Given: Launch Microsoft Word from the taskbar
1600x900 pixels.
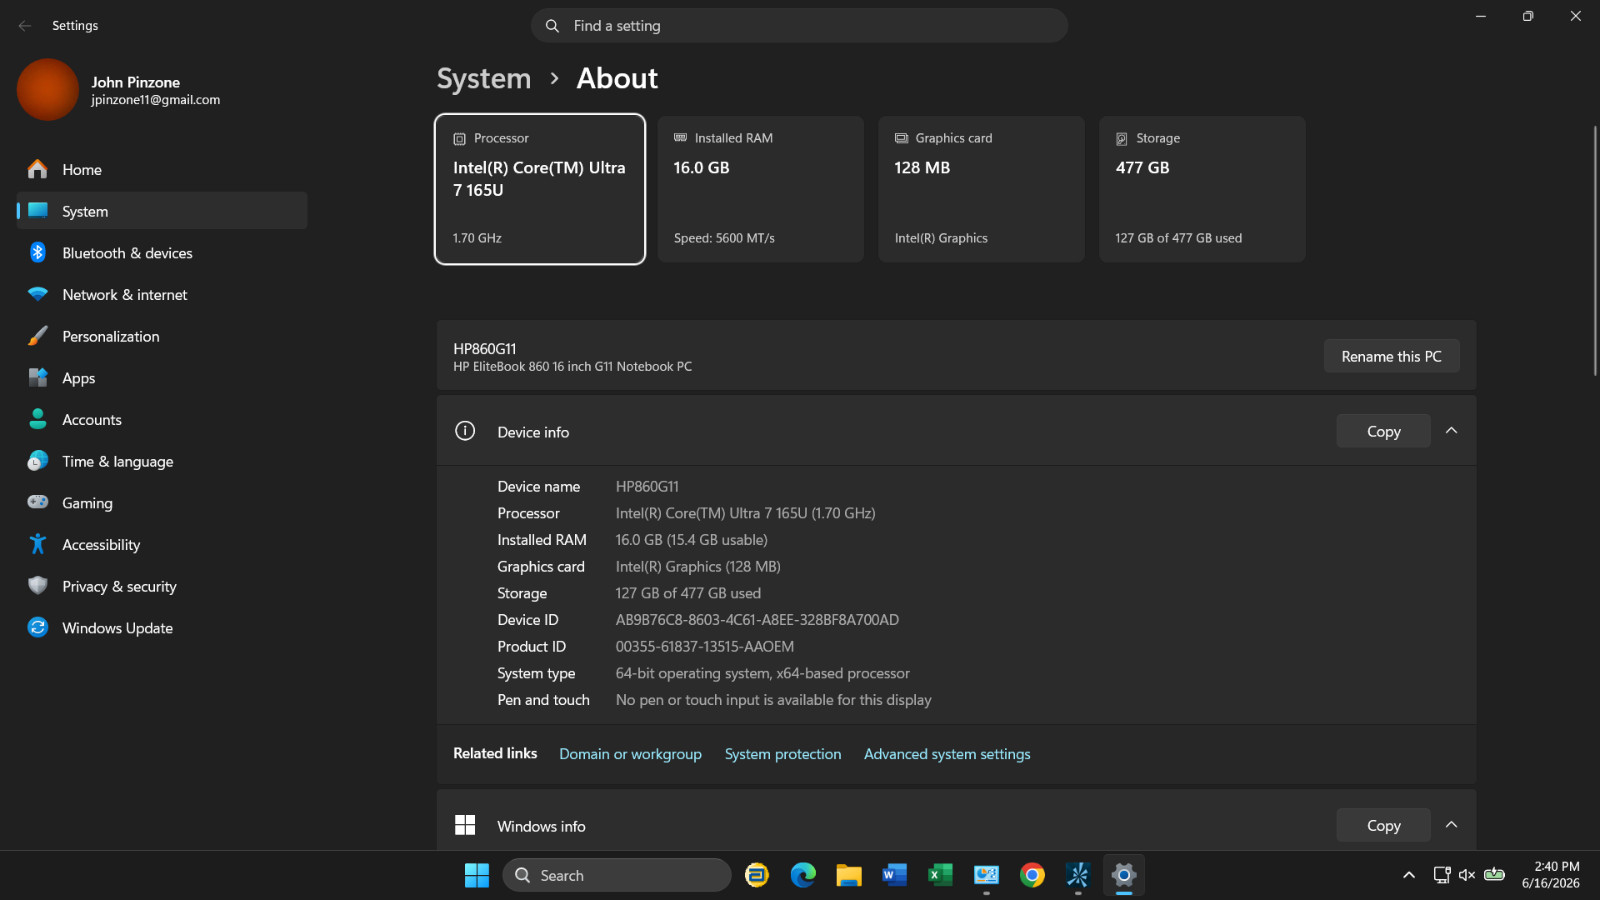Looking at the screenshot, I should point(894,875).
